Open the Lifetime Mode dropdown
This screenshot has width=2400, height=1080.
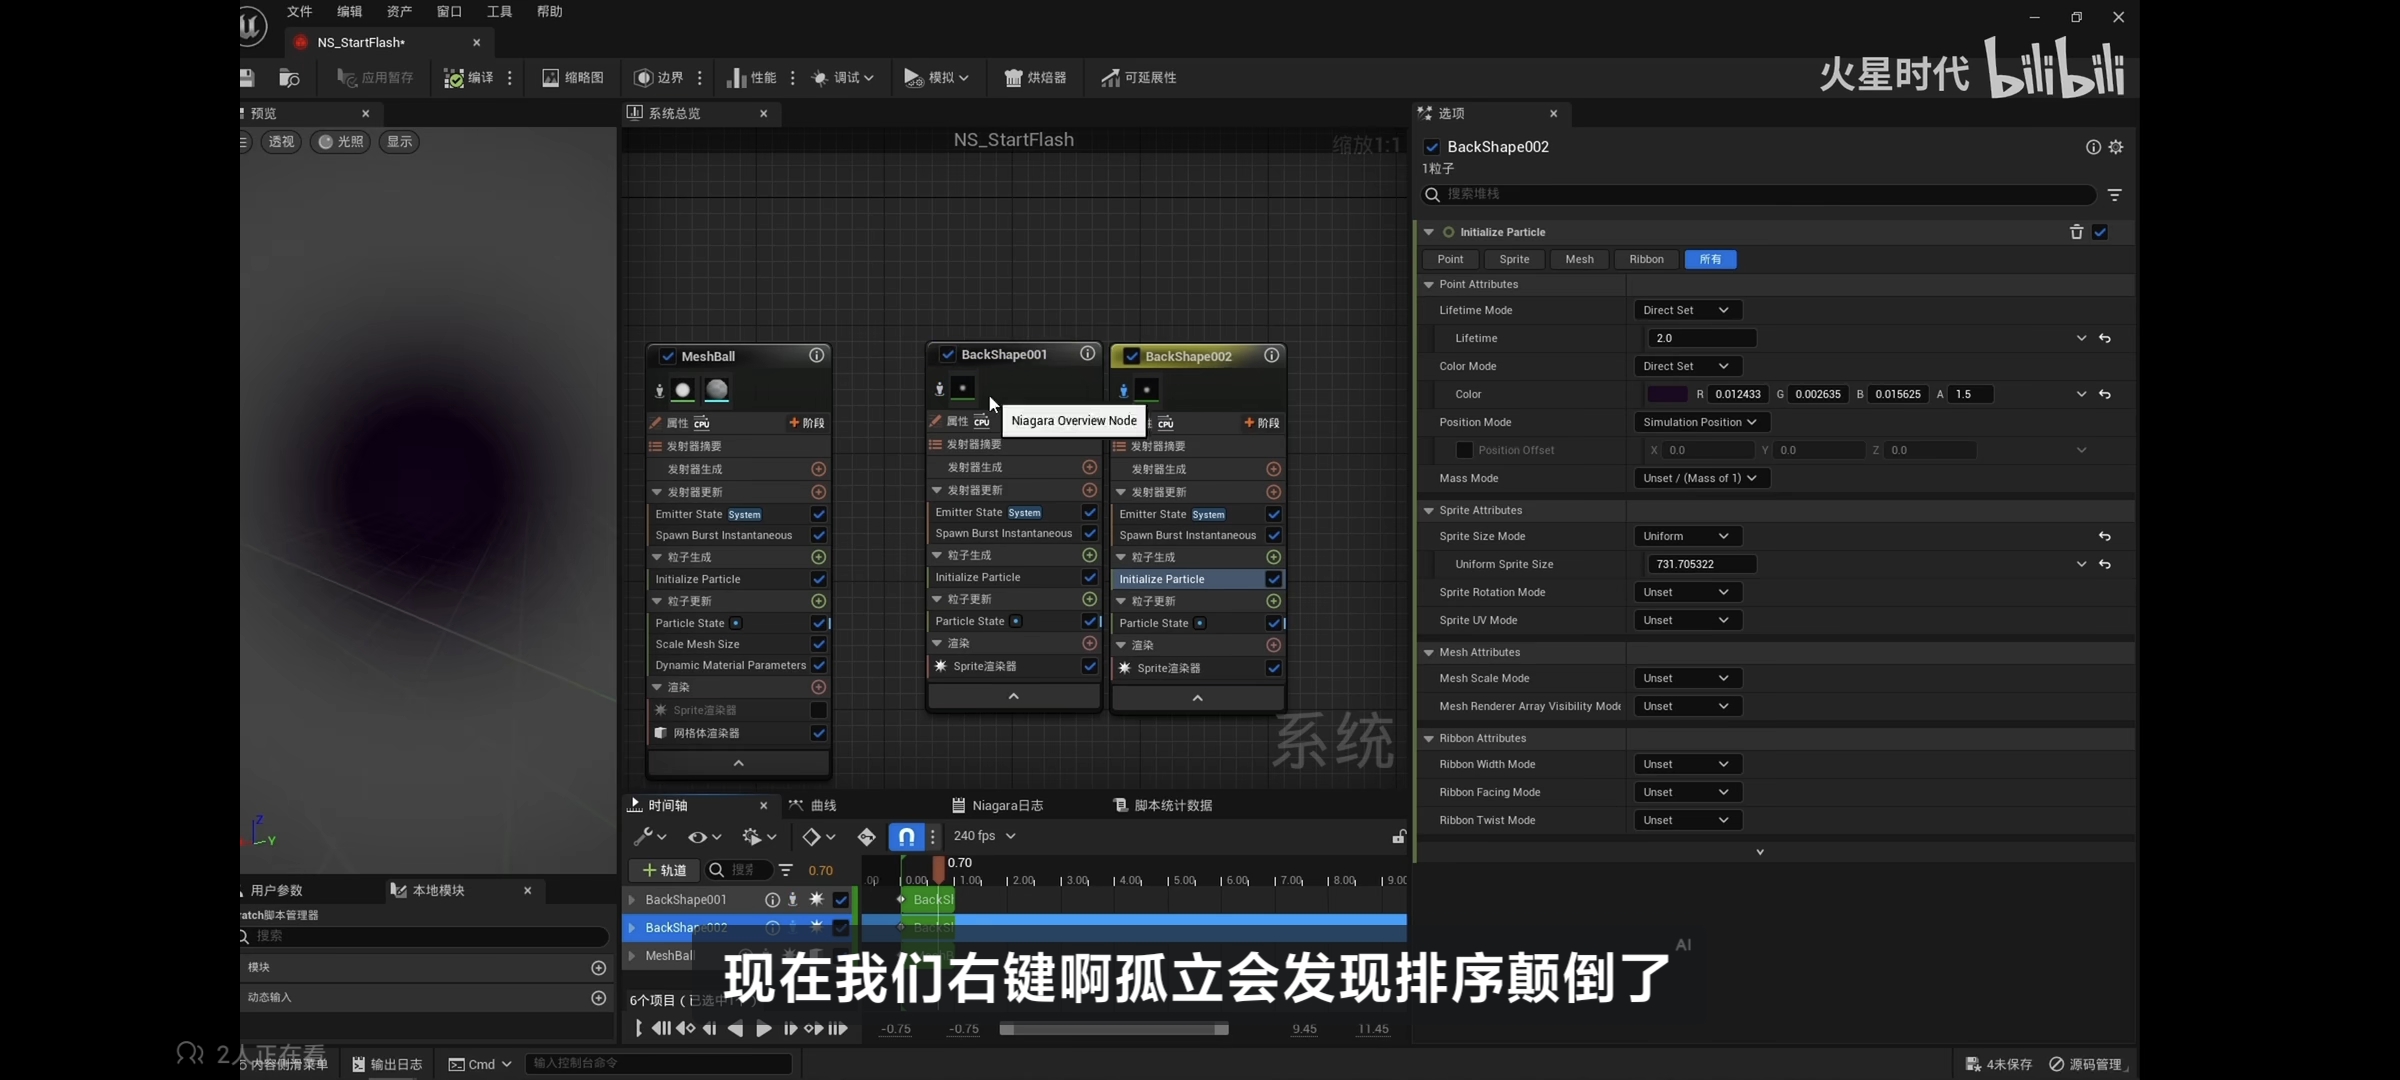tap(1686, 310)
